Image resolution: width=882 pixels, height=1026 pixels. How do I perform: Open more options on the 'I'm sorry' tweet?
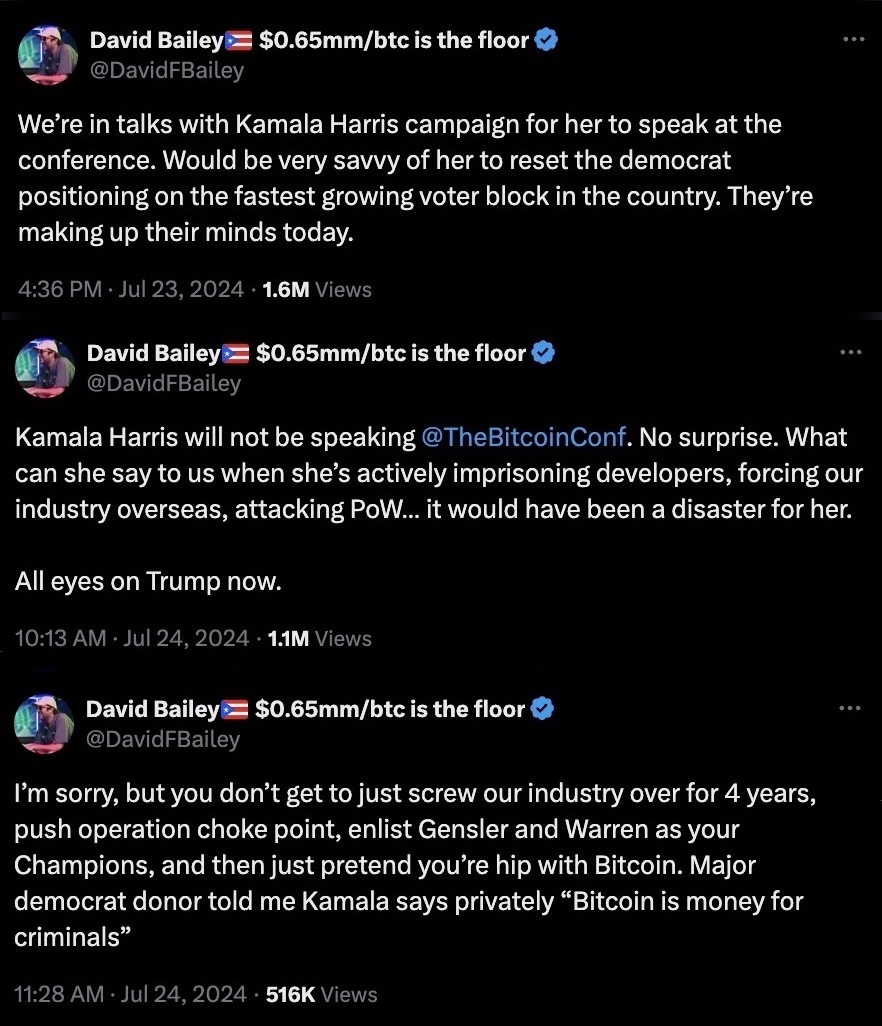(849, 708)
